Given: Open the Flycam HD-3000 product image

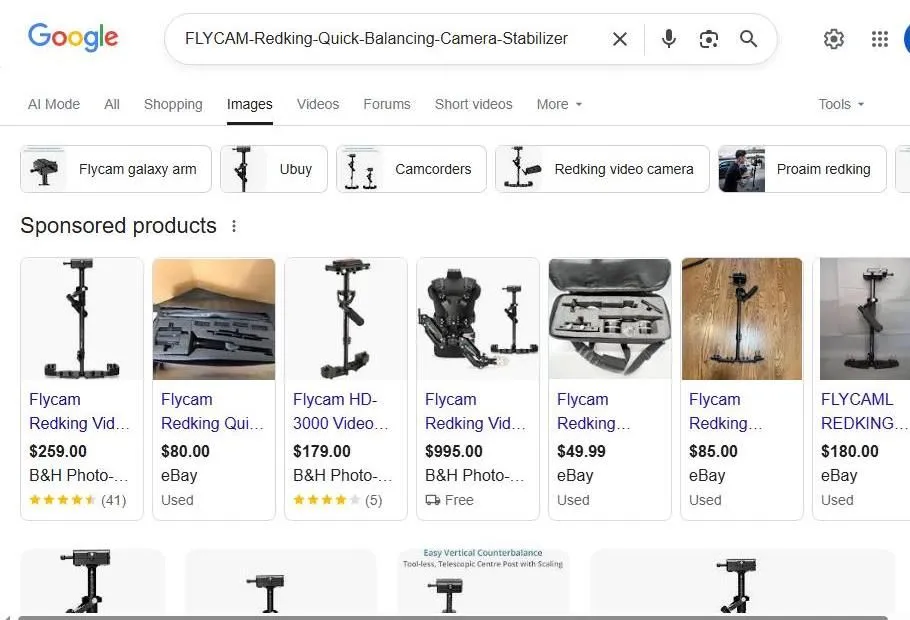Looking at the screenshot, I should click(x=346, y=319).
